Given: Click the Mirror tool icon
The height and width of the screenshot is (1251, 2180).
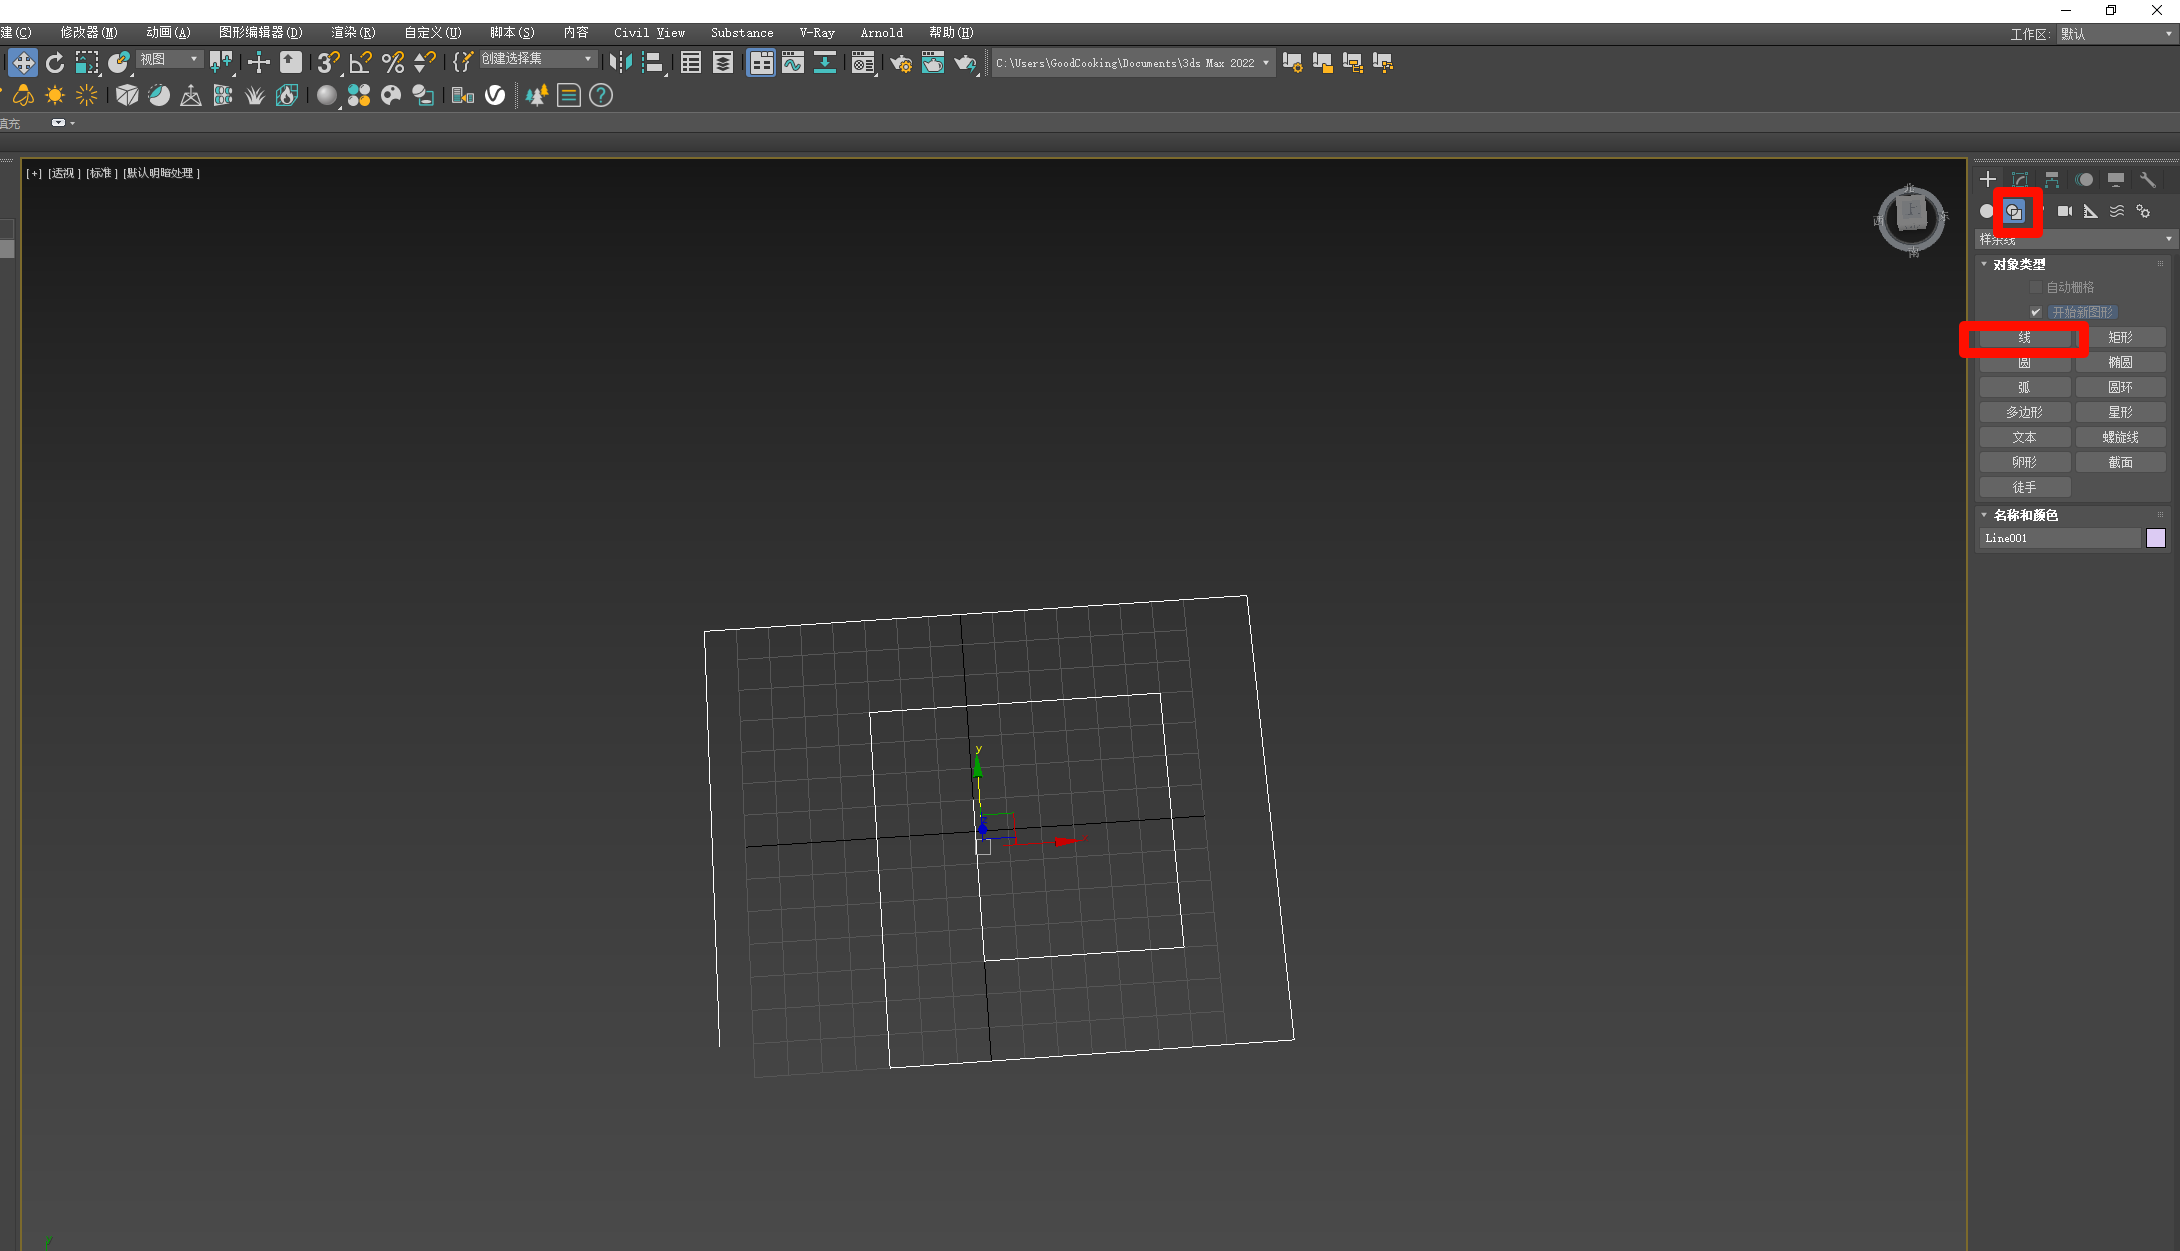Looking at the screenshot, I should (620, 63).
